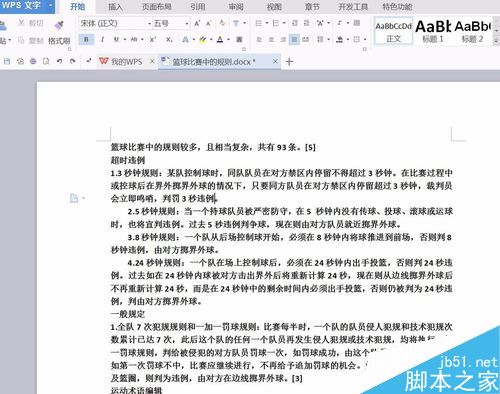
Task: Toggle Bold formatting off
Action: click(86, 40)
